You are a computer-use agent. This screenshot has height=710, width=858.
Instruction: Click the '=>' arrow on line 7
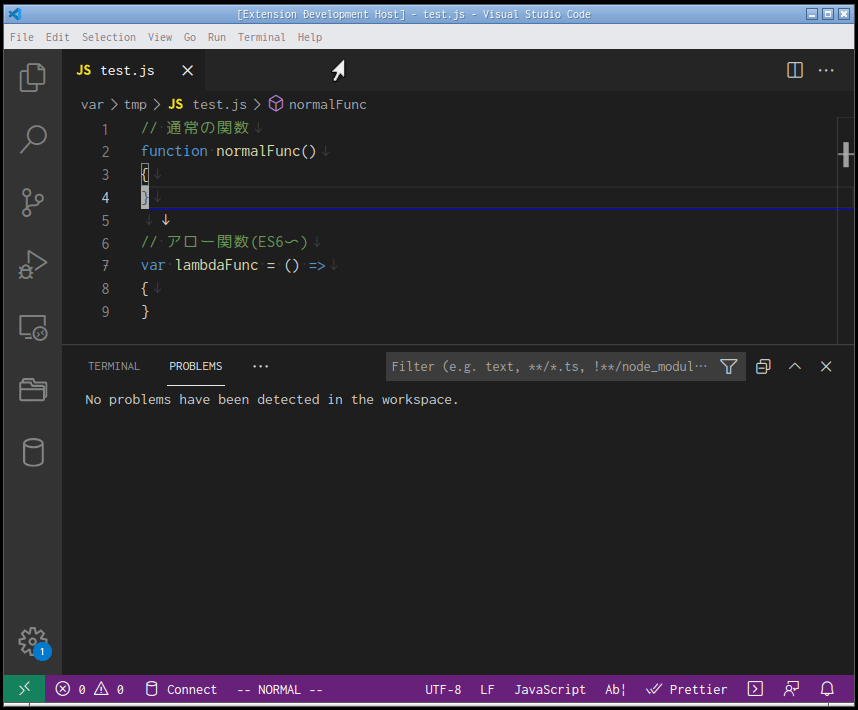click(317, 265)
